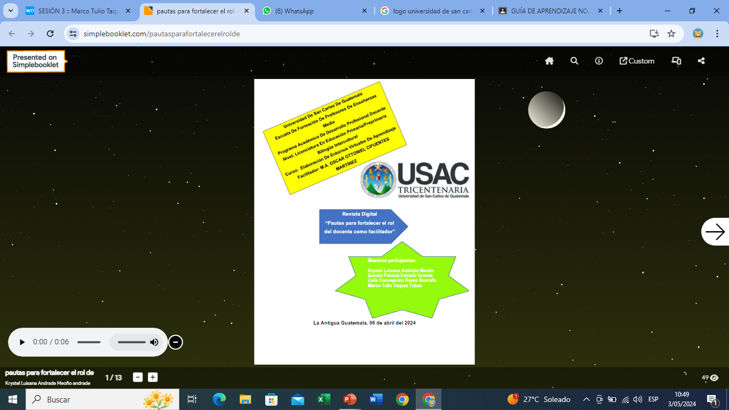Share the booklet via share icon

pos(701,61)
